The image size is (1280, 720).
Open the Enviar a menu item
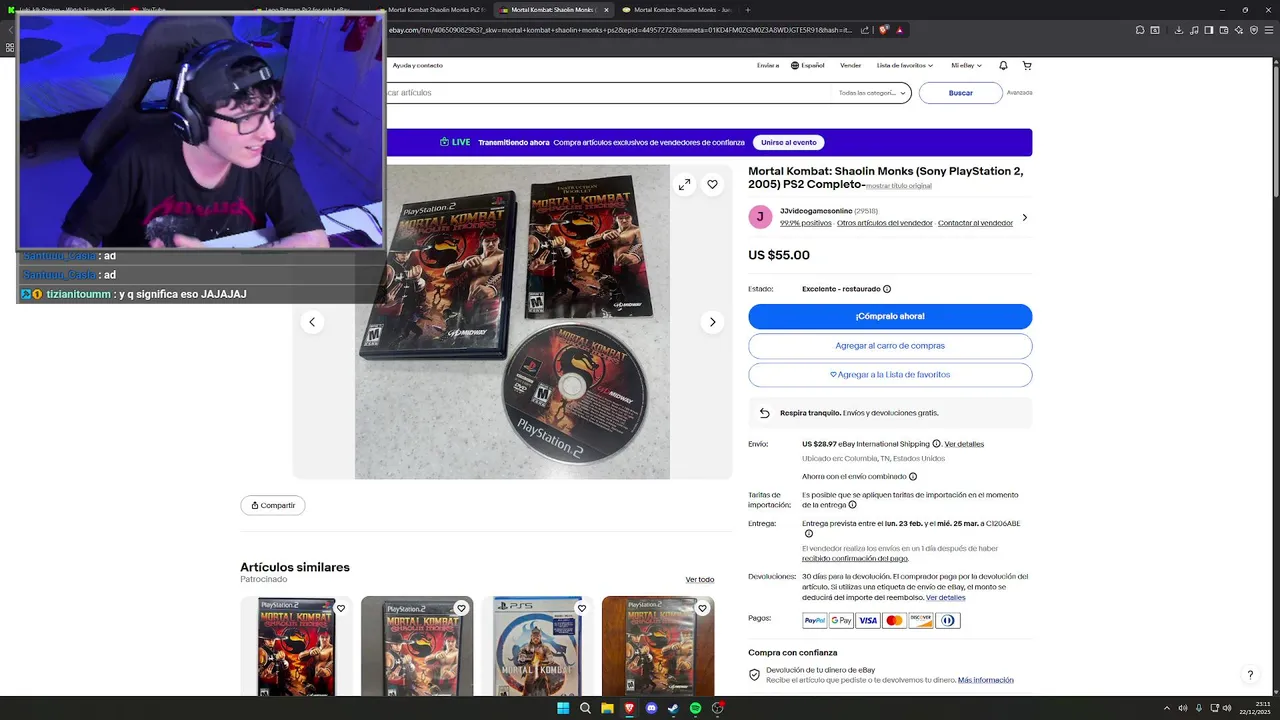point(768,65)
